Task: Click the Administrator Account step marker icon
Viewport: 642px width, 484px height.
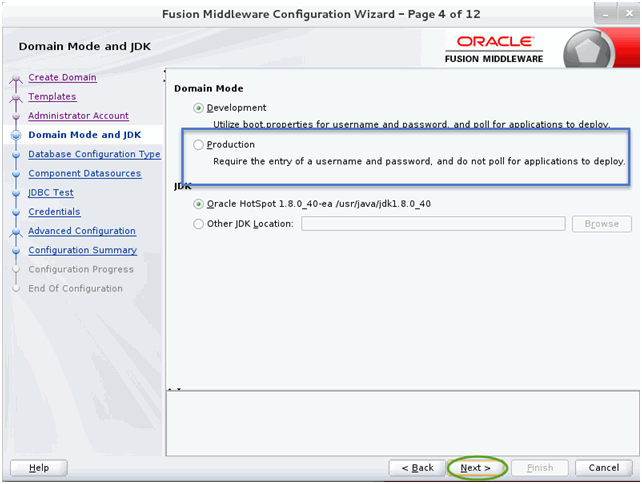Action: click(16, 116)
